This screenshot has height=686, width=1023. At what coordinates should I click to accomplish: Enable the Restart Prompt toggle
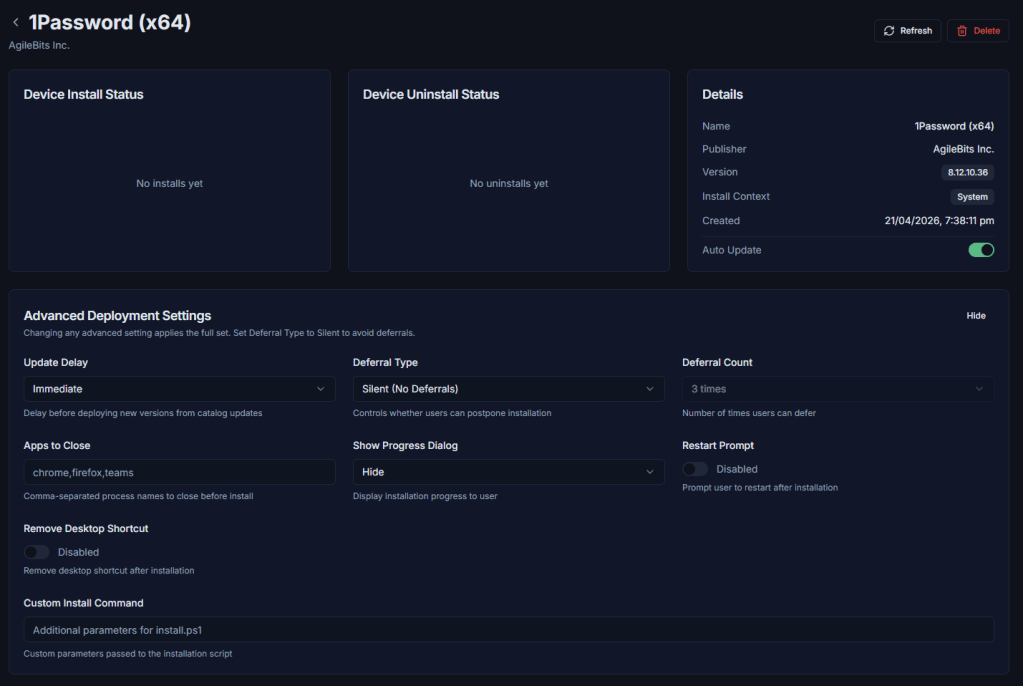[x=695, y=469]
